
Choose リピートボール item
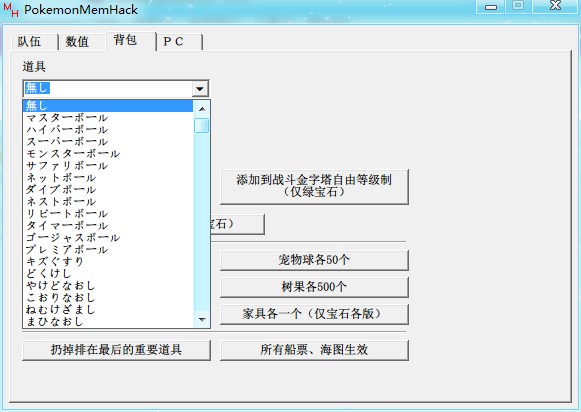109,214
